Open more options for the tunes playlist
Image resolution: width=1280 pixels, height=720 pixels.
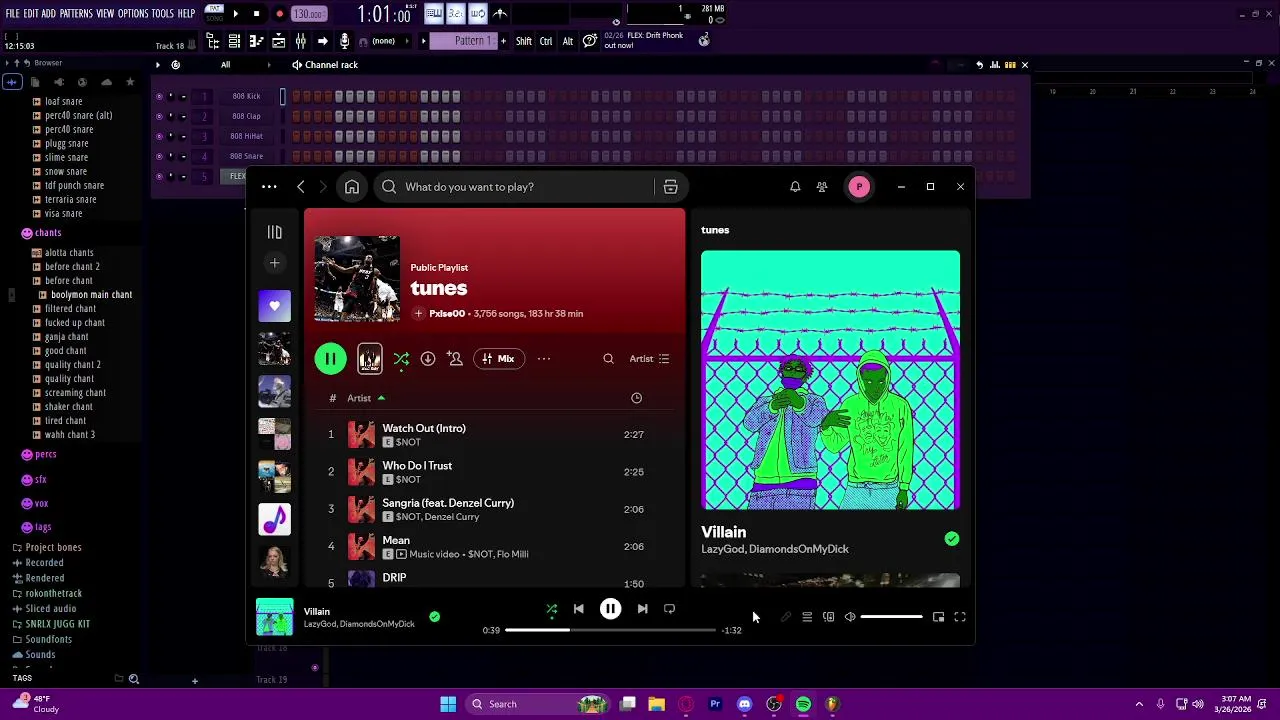[544, 358]
